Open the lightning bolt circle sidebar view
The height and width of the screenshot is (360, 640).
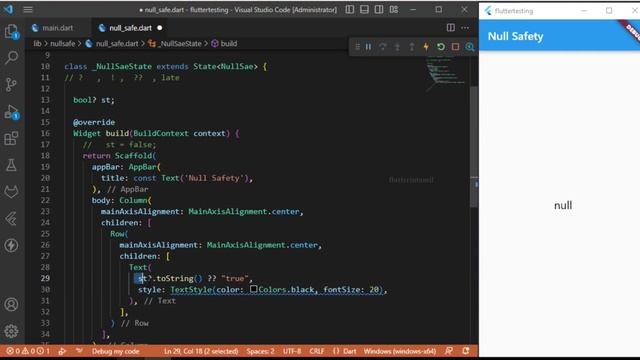click(11, 245)
